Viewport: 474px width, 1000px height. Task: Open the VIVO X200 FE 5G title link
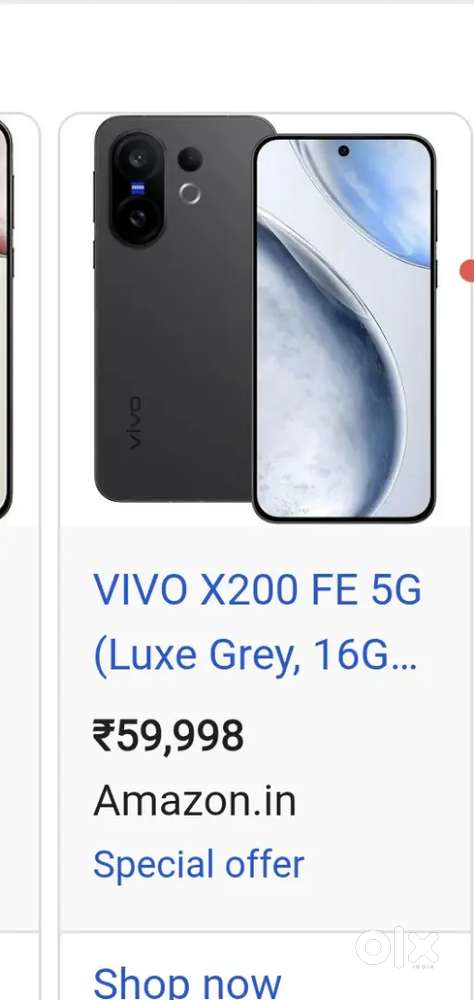tap(257, 591)
